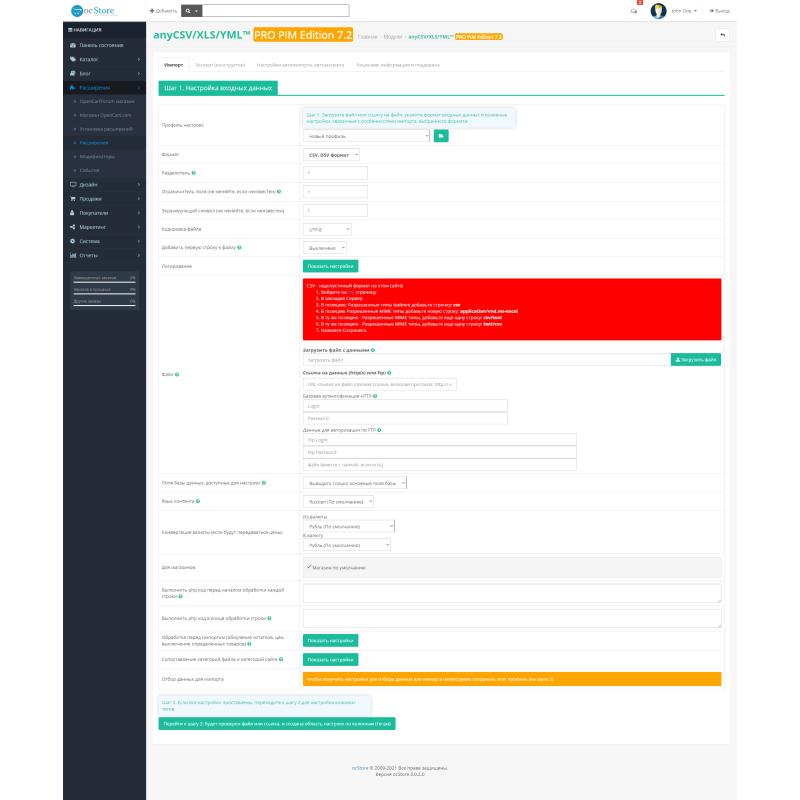
Task: Click the back arrow icon at top right
Action: [x=722, y=35]
